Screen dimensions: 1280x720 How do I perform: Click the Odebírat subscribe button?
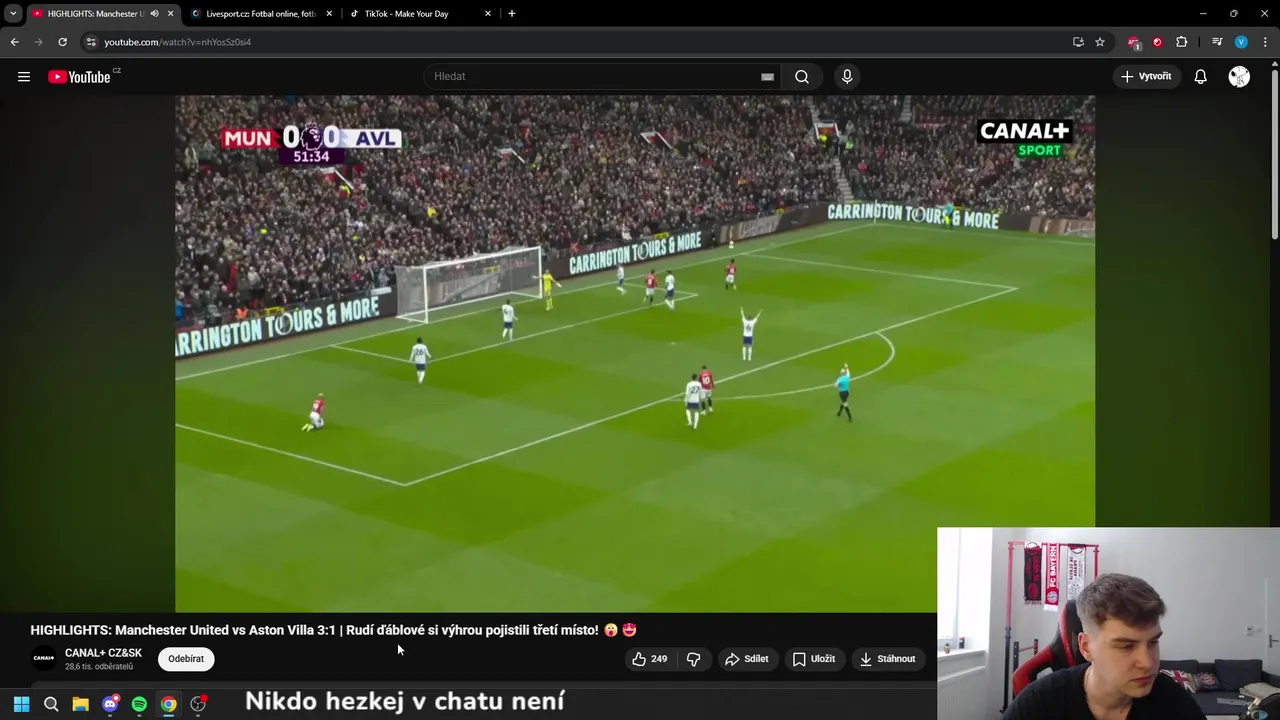(186, 659)
